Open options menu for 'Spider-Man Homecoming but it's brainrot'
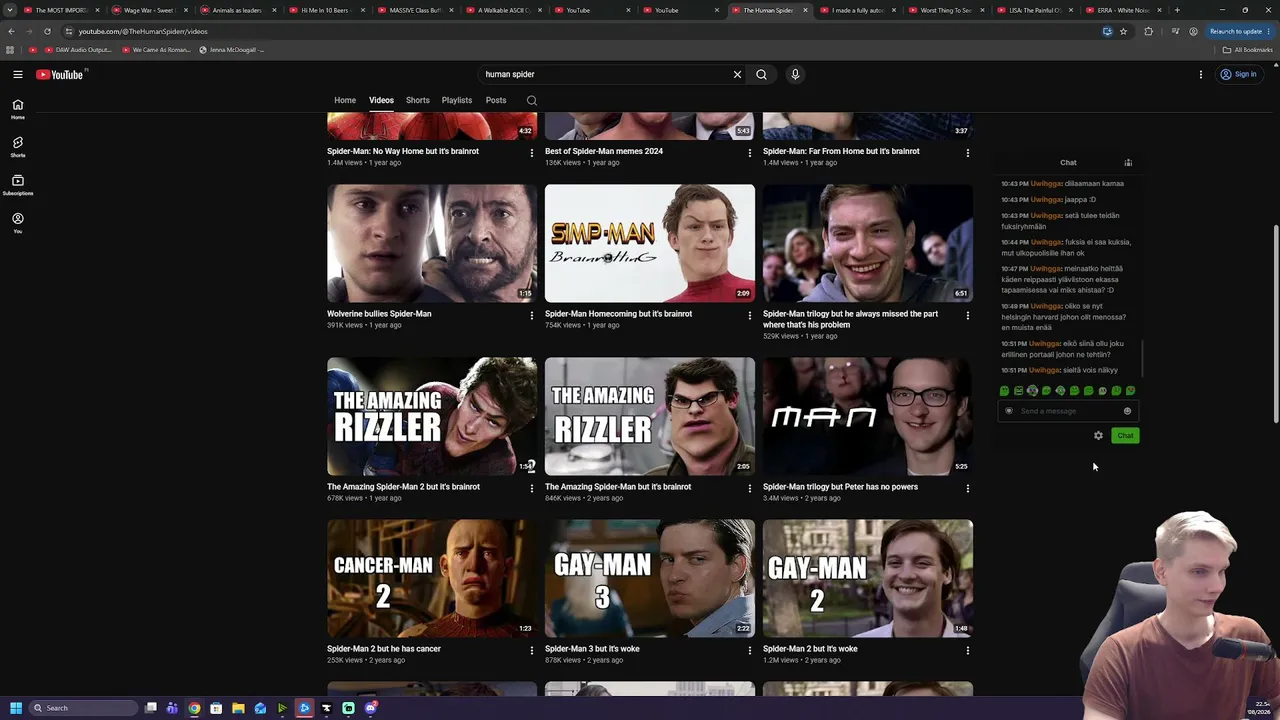This screenshot has height=720, width=1280. click(750, 316)
